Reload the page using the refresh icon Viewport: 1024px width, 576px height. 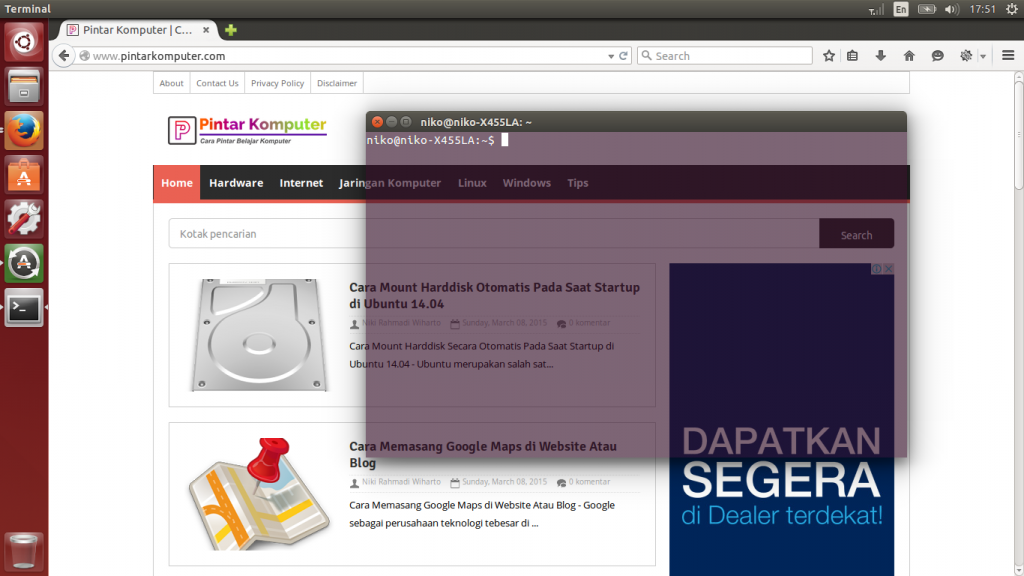pyautogui.click(x=624, y=56)
